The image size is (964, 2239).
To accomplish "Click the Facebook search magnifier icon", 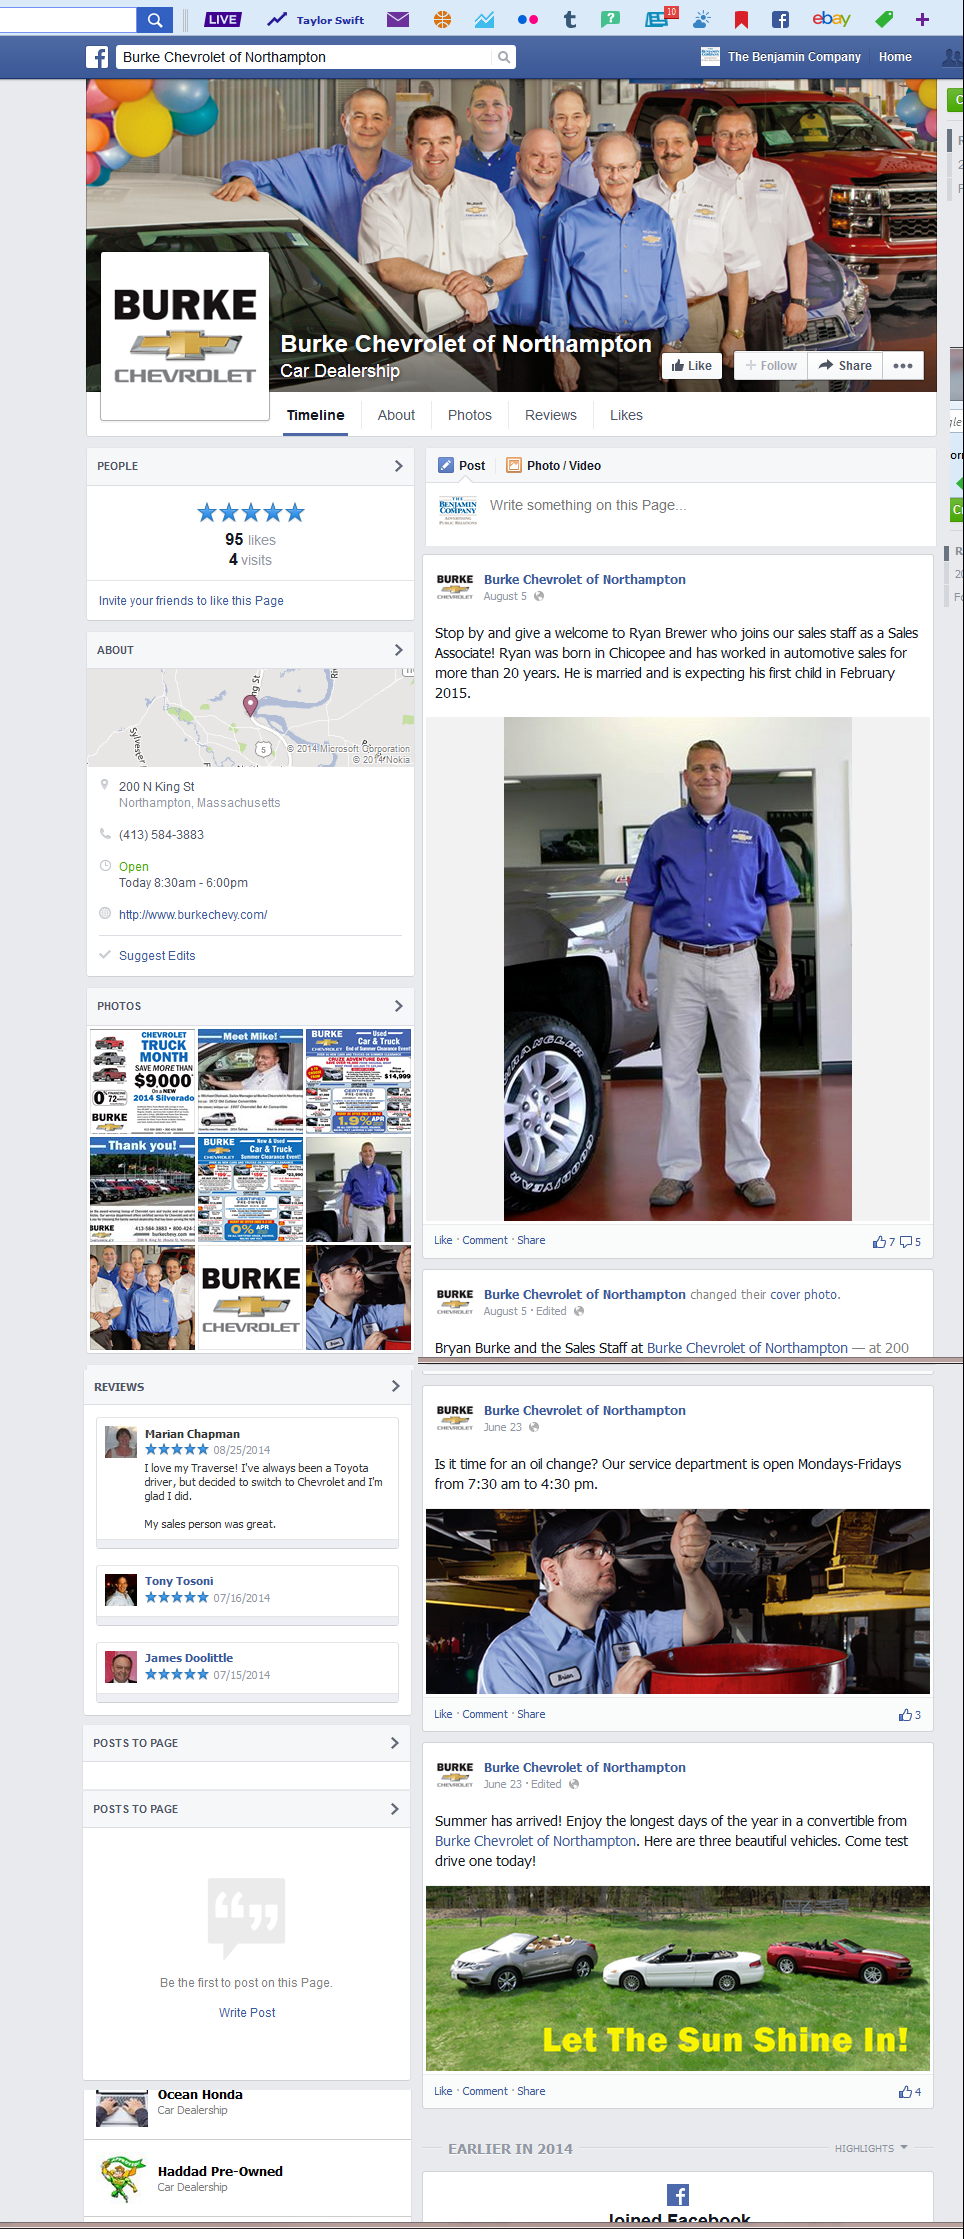I will click(504, 57).
